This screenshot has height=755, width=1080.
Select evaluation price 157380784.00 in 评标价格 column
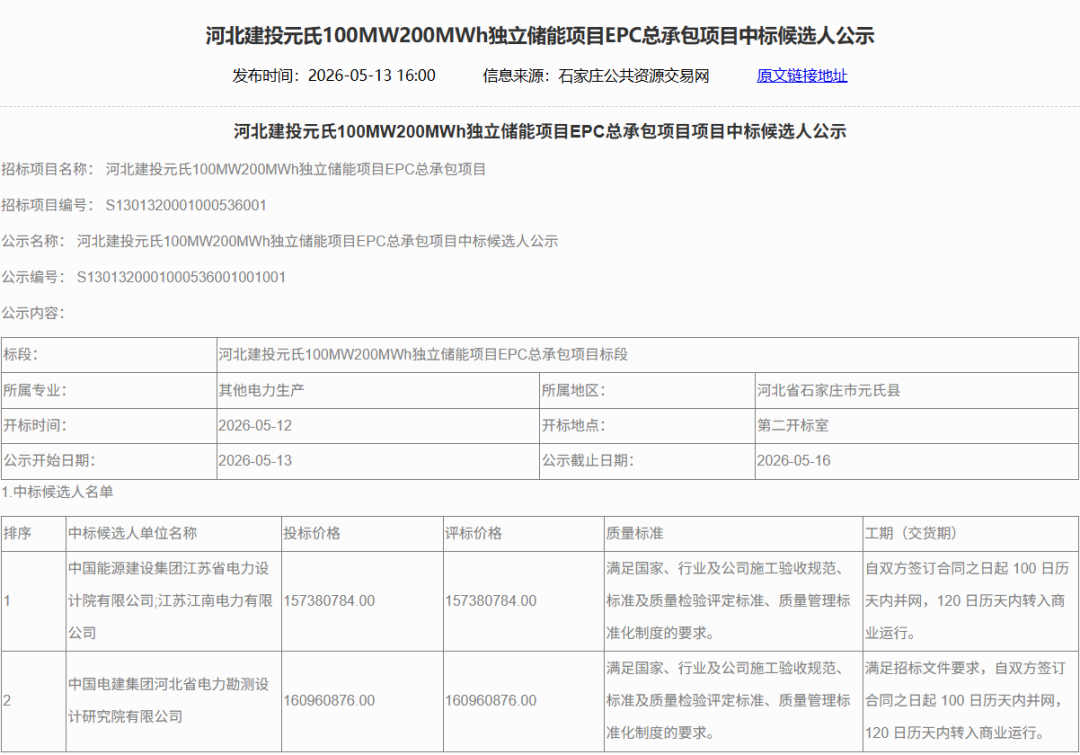(523, 601)
